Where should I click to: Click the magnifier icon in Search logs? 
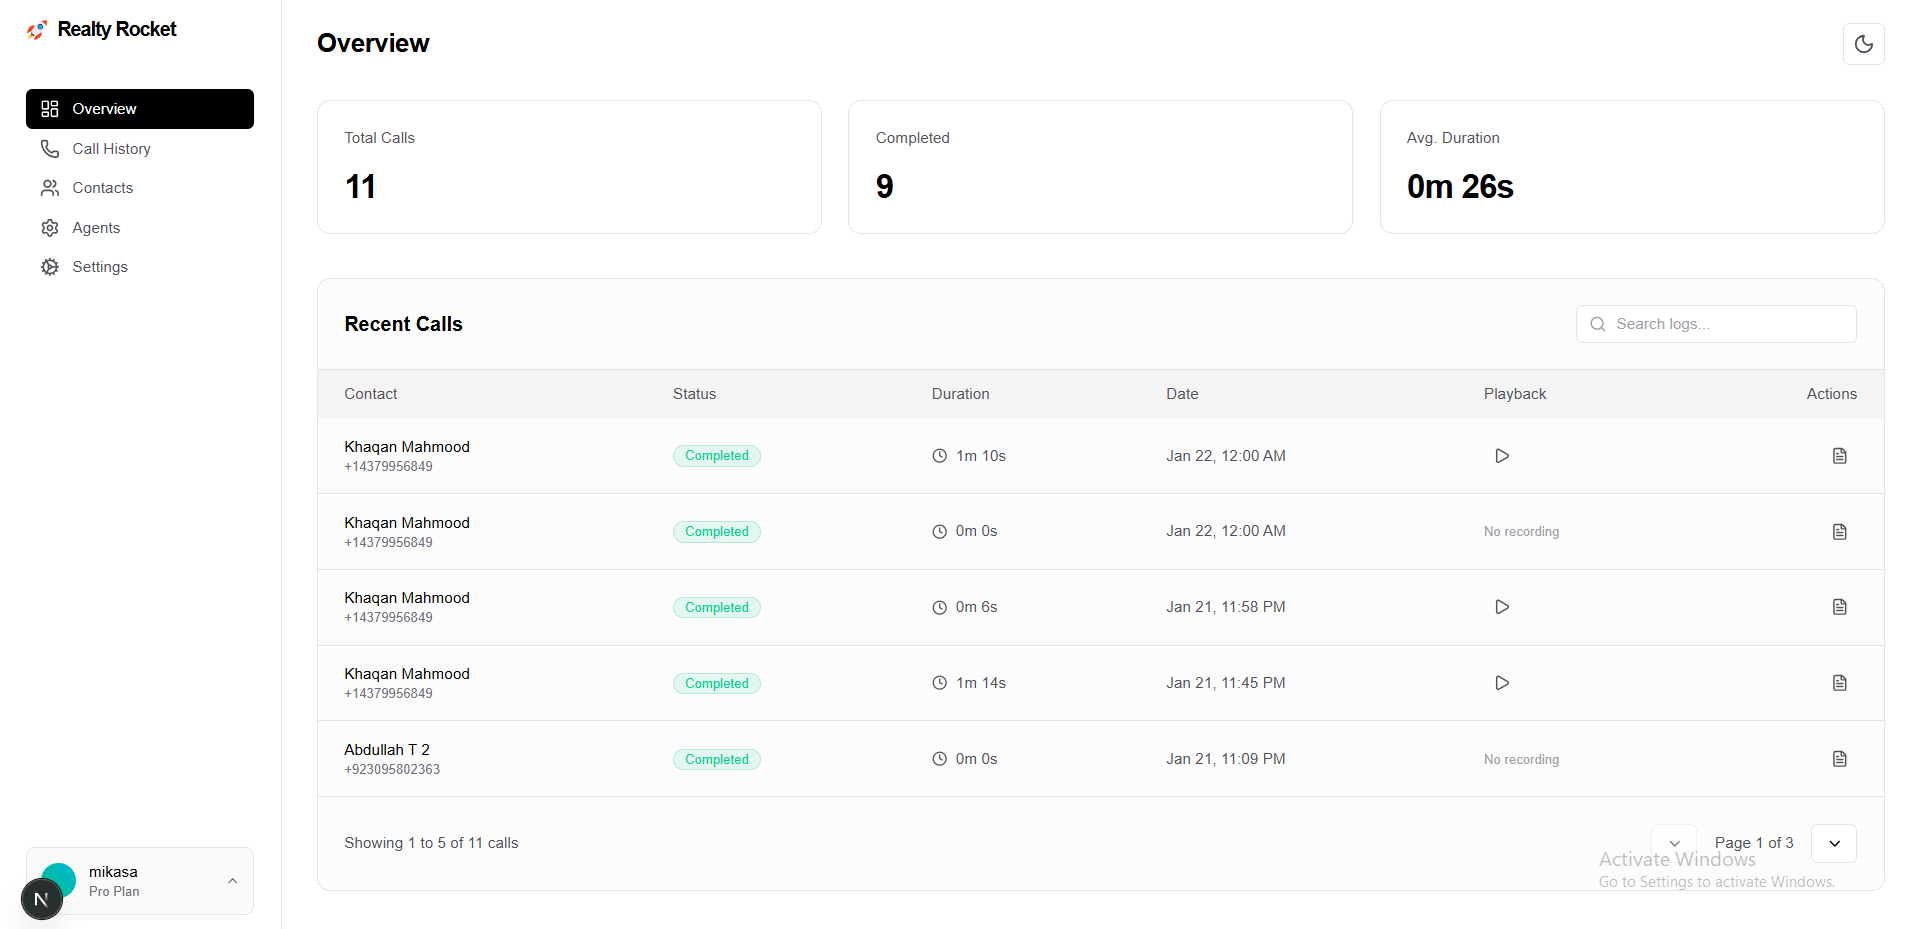[1598, 324]
